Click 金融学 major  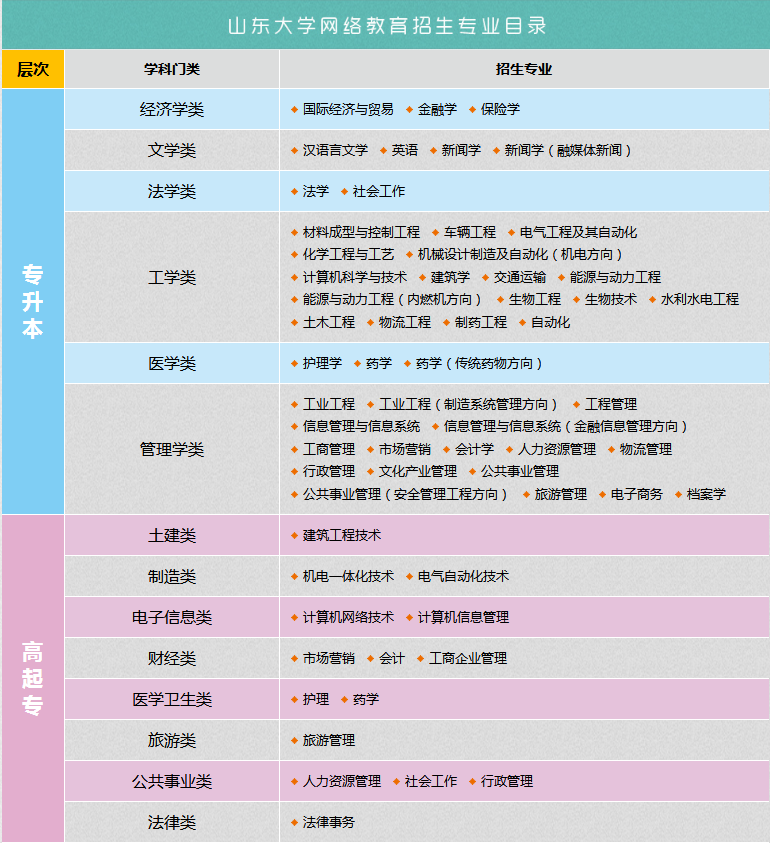click(437, 109)
